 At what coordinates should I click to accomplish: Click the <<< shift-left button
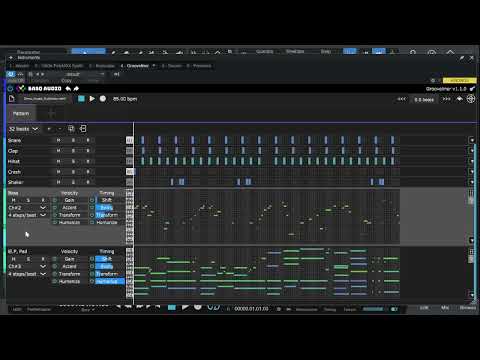coord(402,99)
